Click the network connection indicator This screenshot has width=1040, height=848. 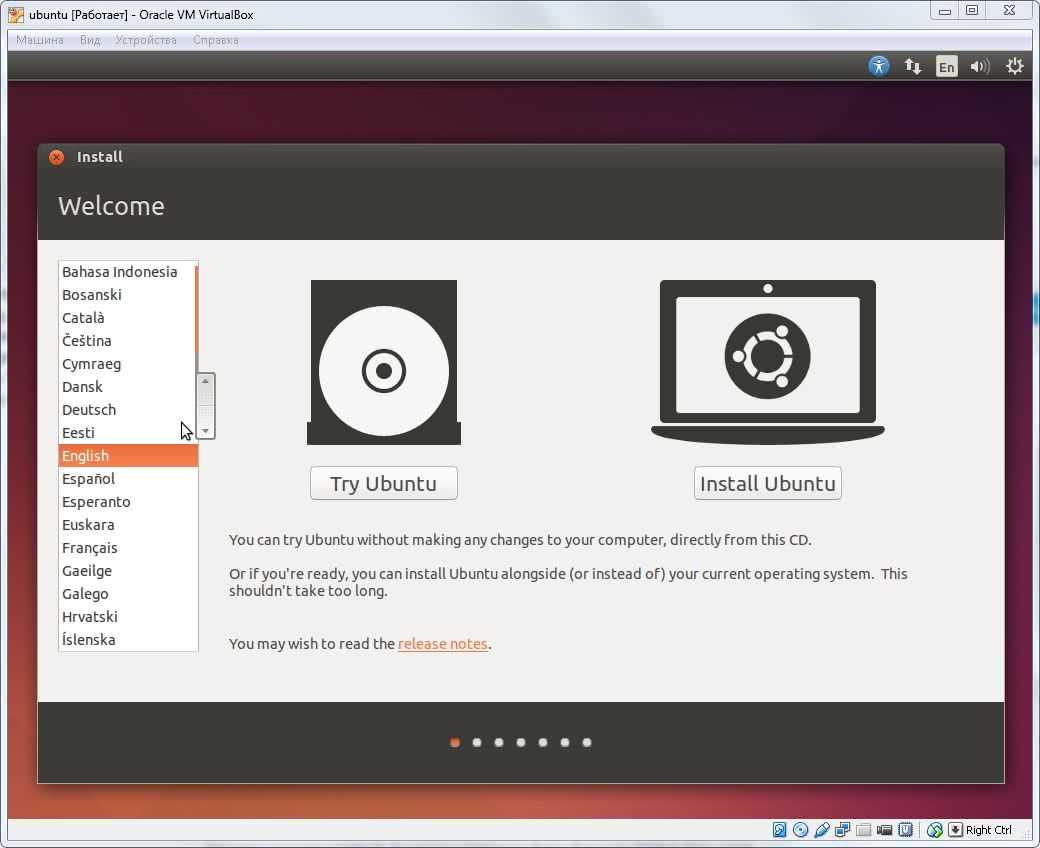click(x=912, y=66)
